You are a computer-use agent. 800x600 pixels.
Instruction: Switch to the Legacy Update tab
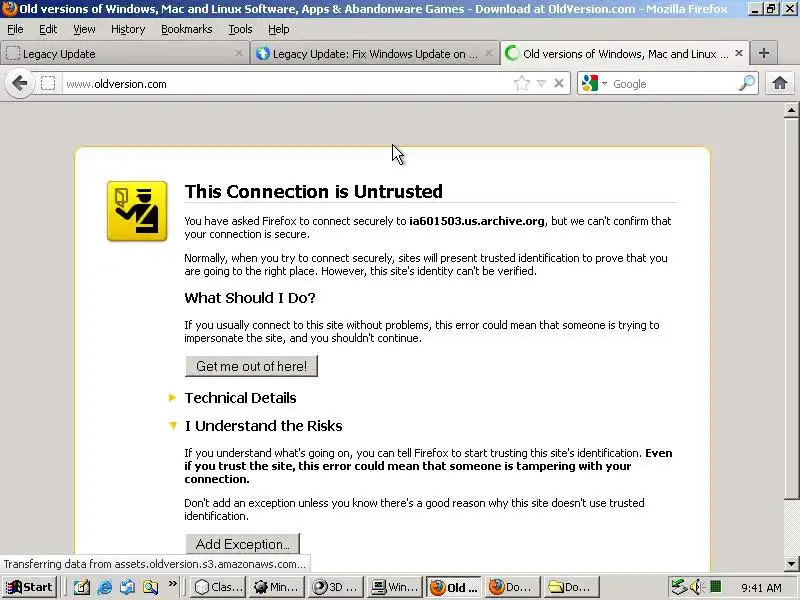coord(124,54)
